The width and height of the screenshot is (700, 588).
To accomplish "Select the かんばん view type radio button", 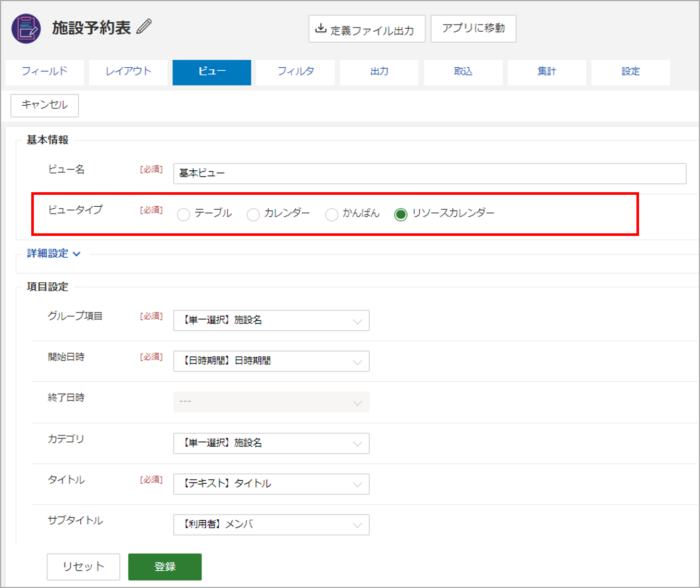I will 331,215.
